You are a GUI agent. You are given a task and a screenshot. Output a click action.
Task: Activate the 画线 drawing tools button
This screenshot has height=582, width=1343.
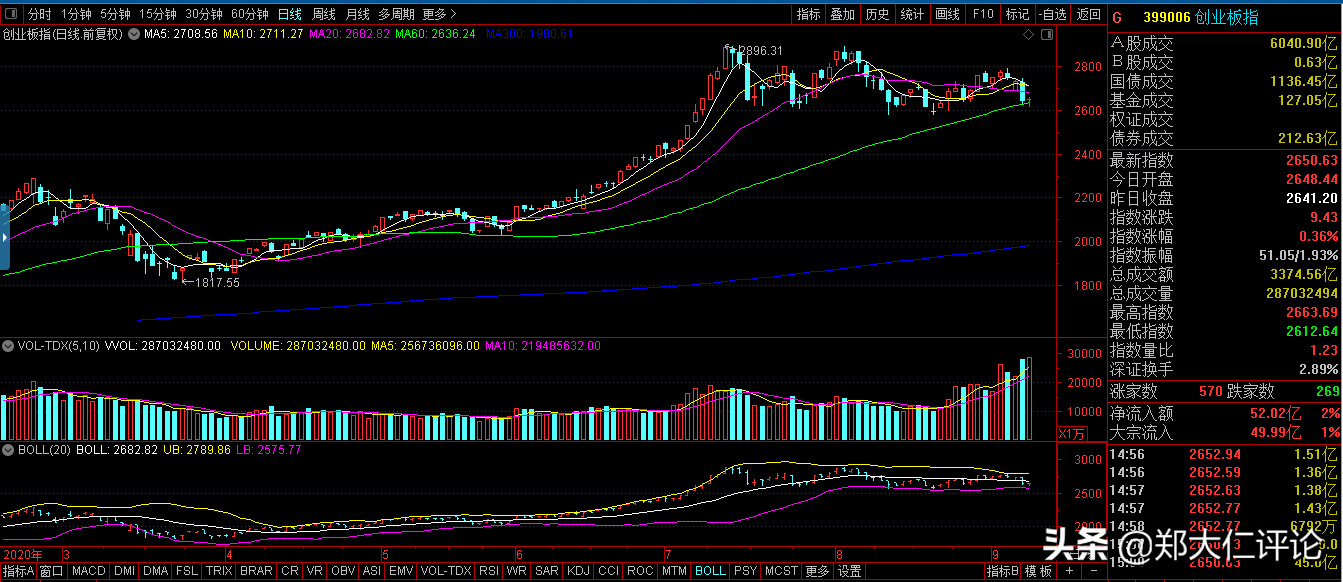click(x=947, y=14)
